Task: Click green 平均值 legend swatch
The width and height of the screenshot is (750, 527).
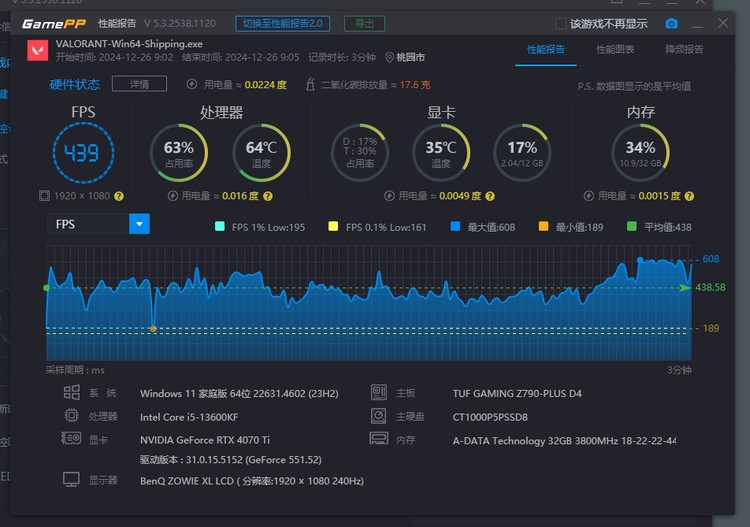Action: 631,226
